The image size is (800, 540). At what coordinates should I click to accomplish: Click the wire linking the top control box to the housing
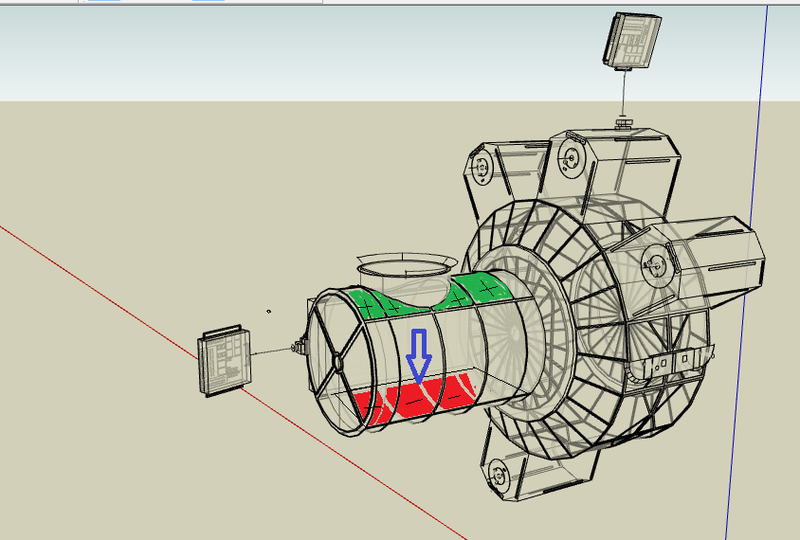(624, 95)
